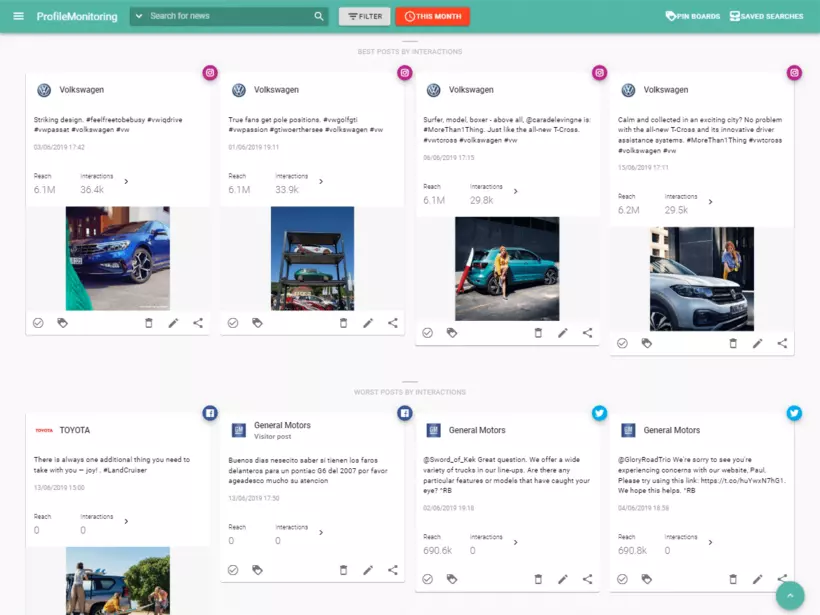820x615 pixels.
Task: Edit the 'Surfer, model, boxer' post
Action: (563, 333)
